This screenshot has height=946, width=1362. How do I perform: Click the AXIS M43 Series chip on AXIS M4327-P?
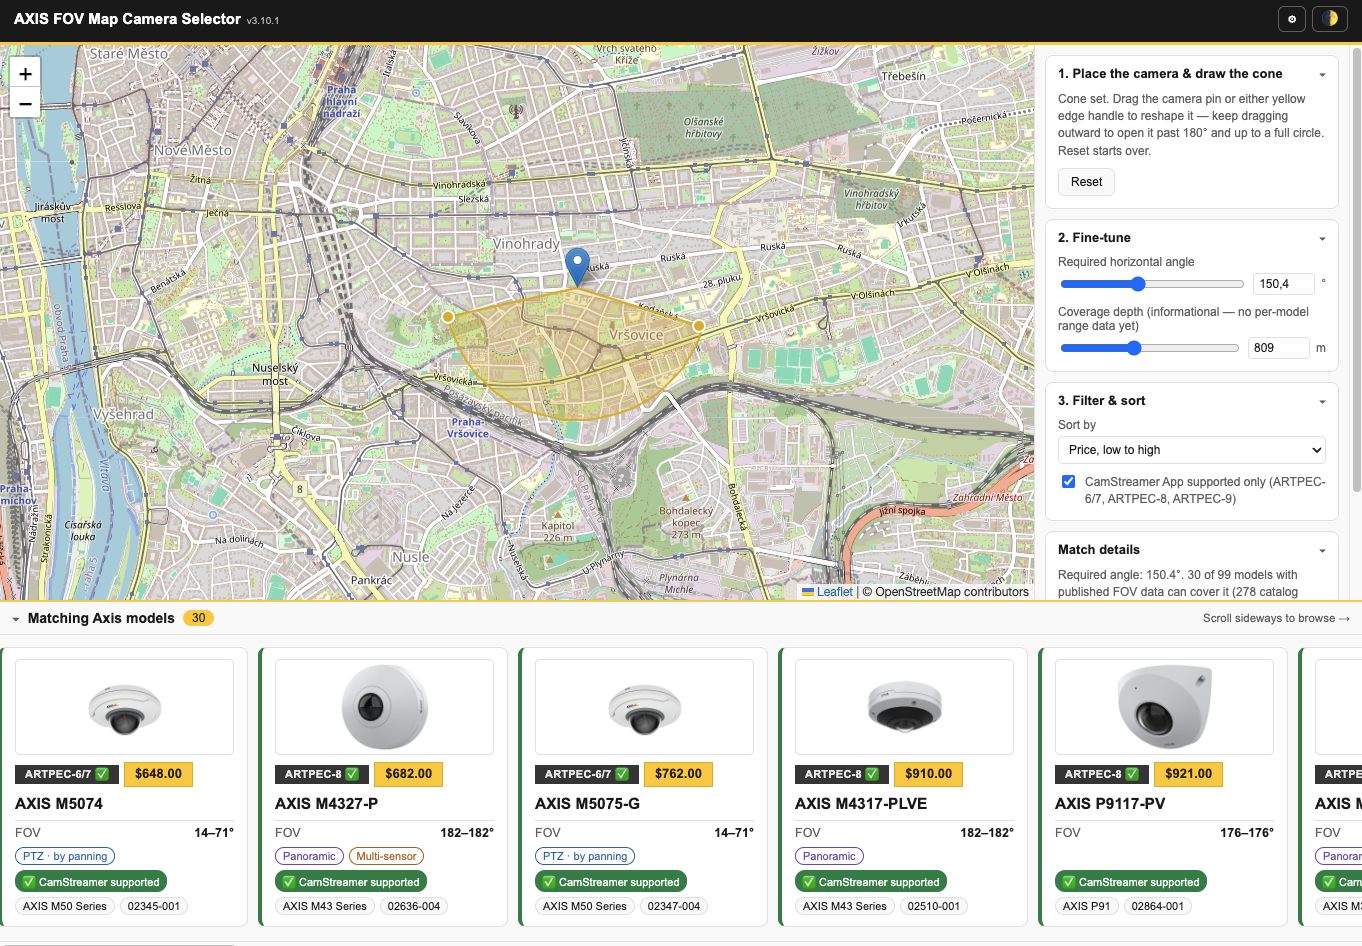click(x=325, y=906)
